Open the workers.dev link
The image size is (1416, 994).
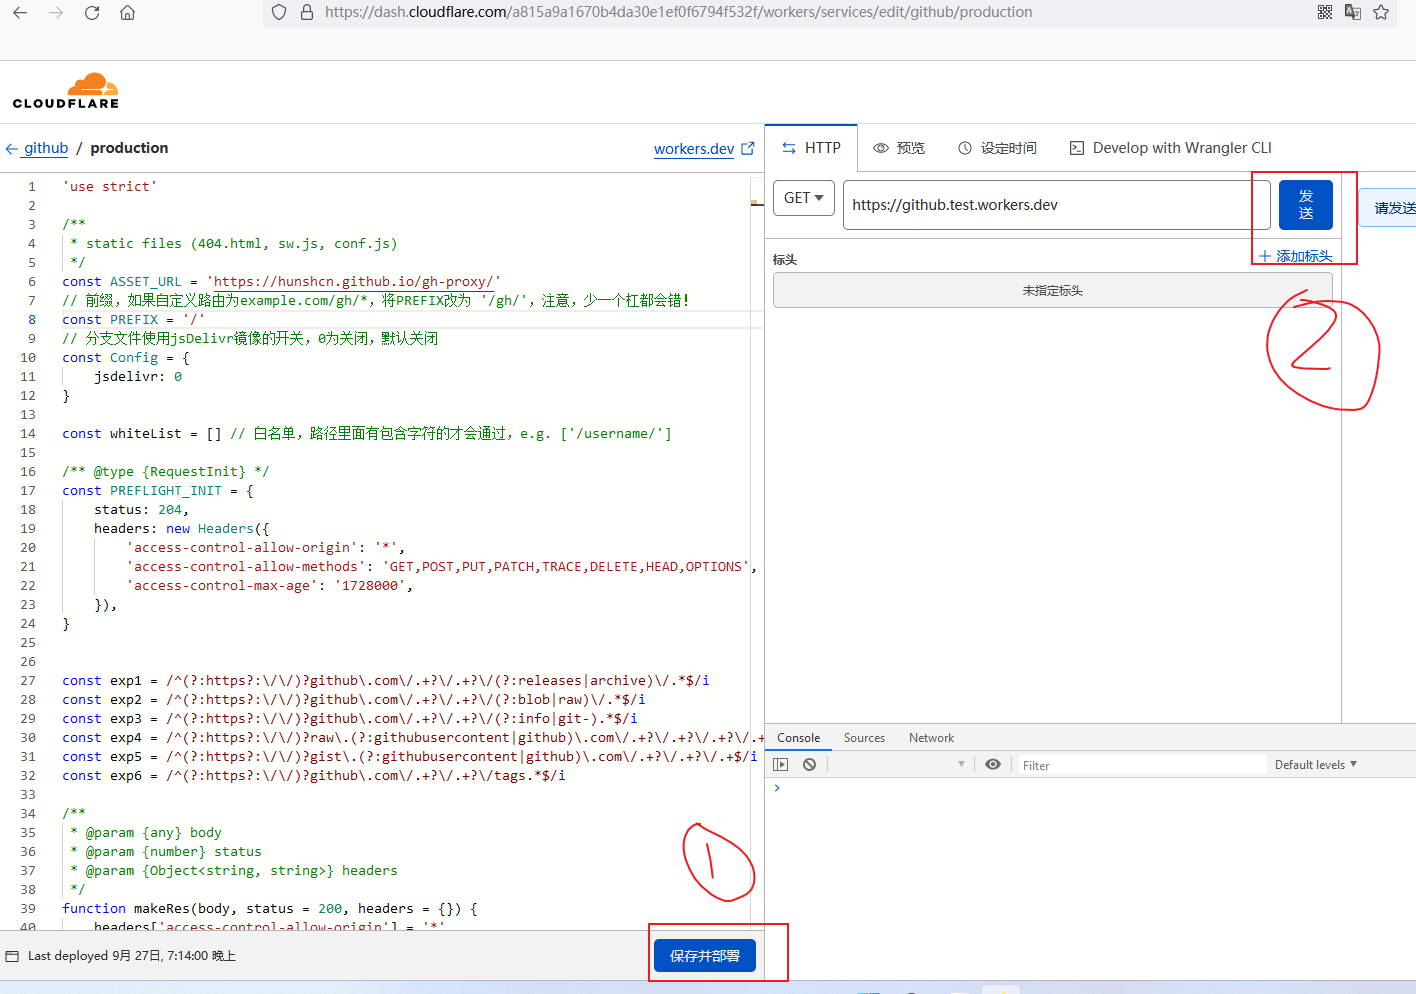[694, 149]
